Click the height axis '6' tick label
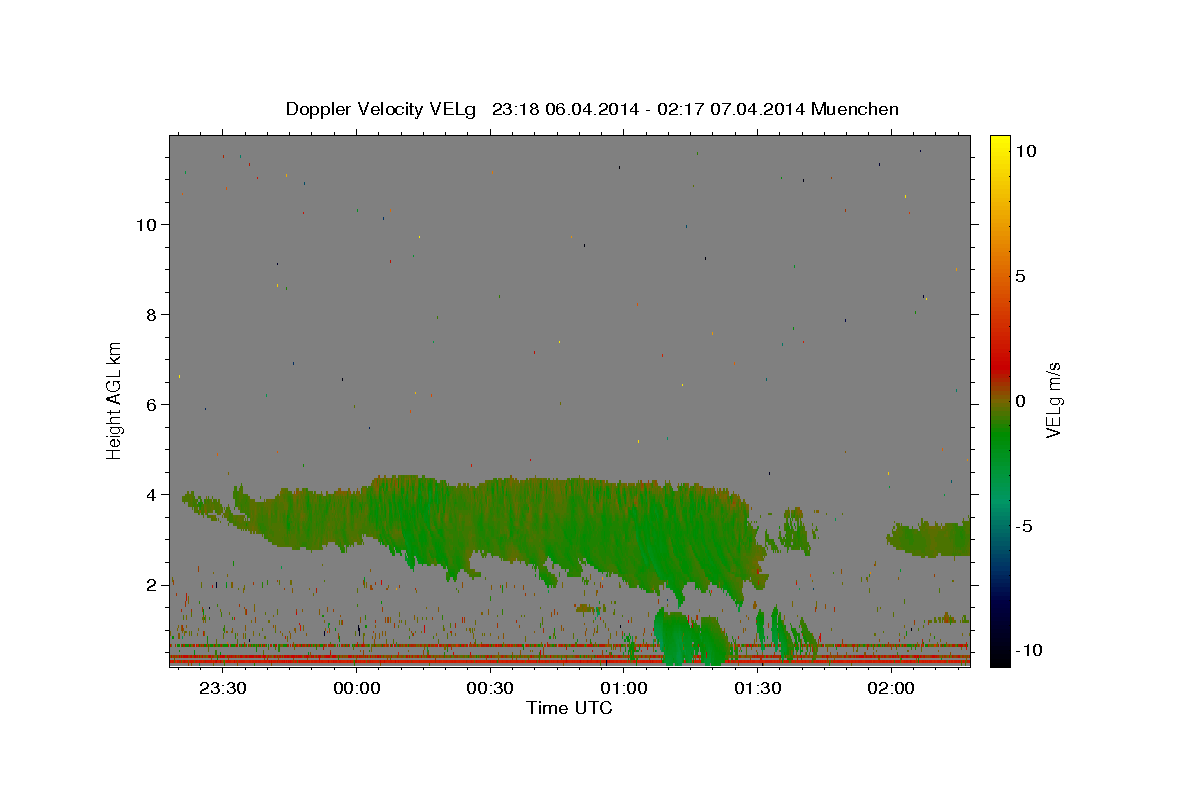The height and width of the screenshot is (800, 1200). click(x=153, y=404)
